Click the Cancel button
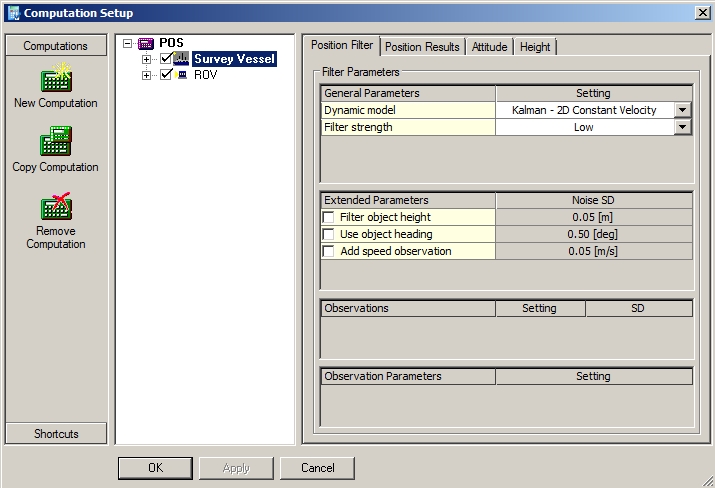Image resolution: width=715 pixels, height=488 pixels. (x=317, y=468)
